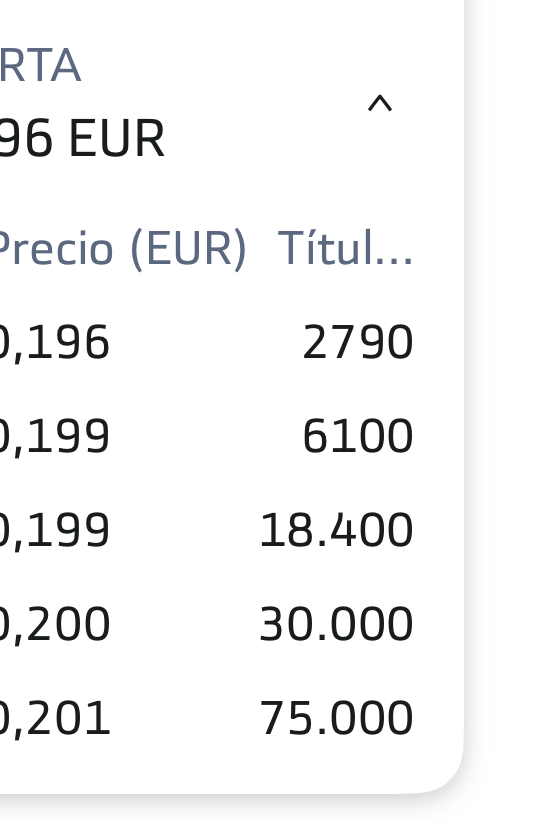Select the 0,196 price in first row
This screenshot has width=536, height=822.
pyautogui.click(x=55, y=343)
